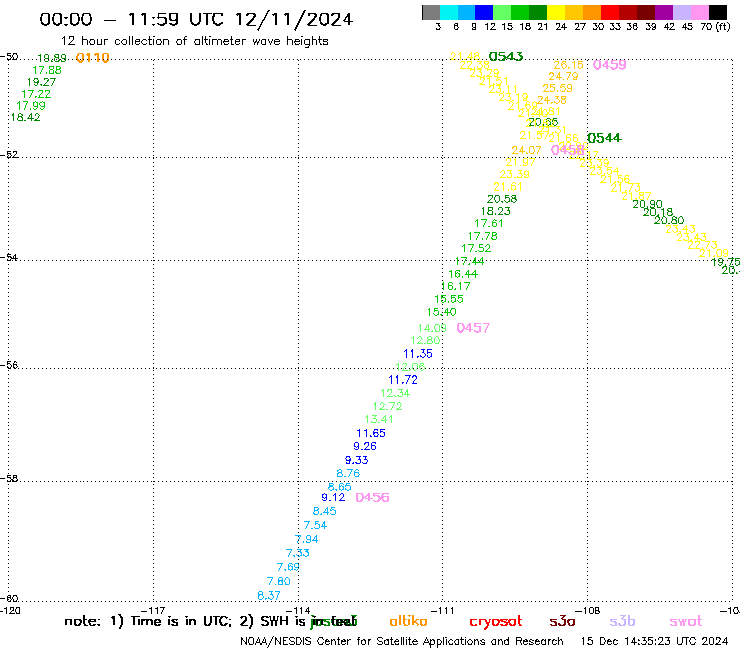The height and width of the screenshot is (650, 740).
Task: Click the wave height value 14.09
Action: click(x=432, y=328)
